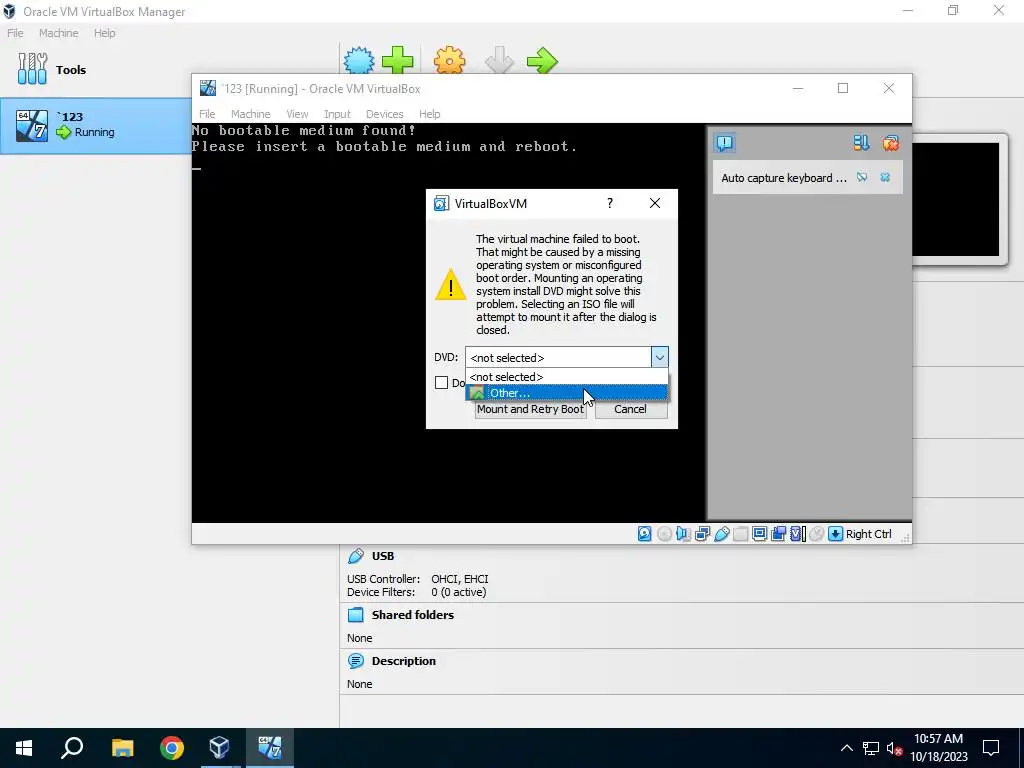This screenshot has height=768, width=1024.
Task: Click the keep-finished-progresses toggle icon in notification panel
Action: (861, 143)
